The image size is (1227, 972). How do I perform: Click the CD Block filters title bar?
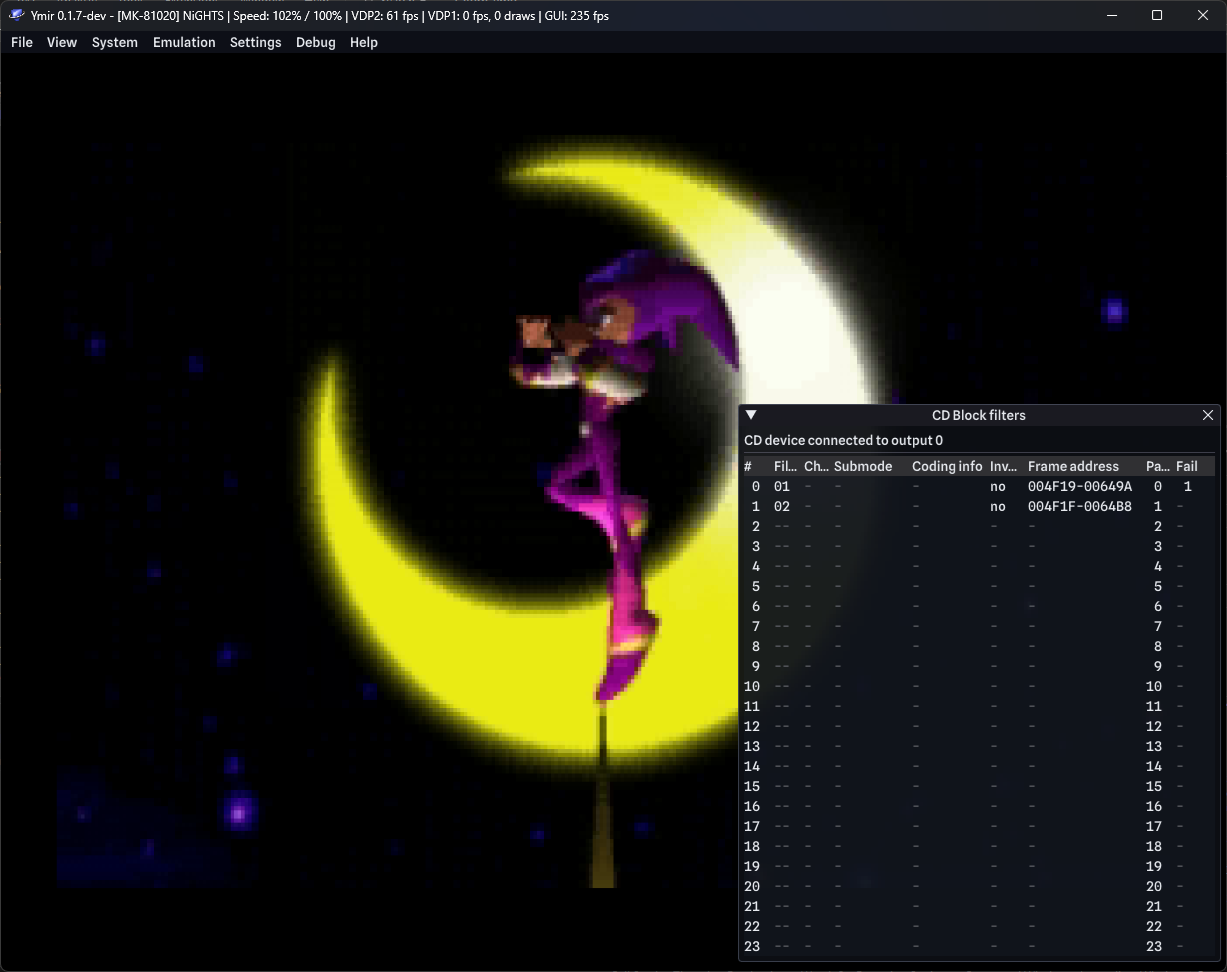coord(978,415)
